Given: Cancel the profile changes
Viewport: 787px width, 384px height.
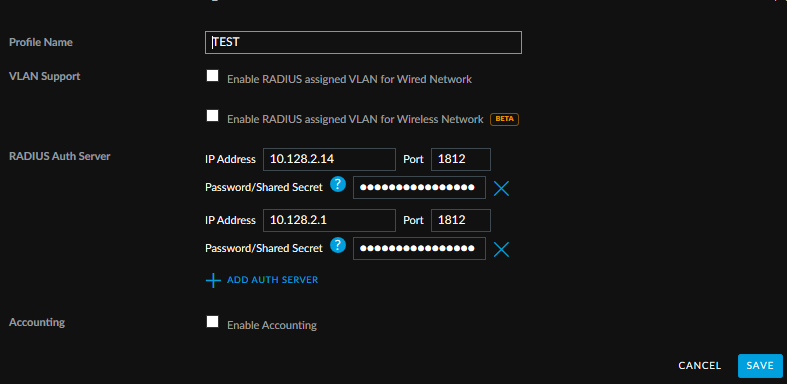Looking at the screenshot, I should click(x=699, y=366).
